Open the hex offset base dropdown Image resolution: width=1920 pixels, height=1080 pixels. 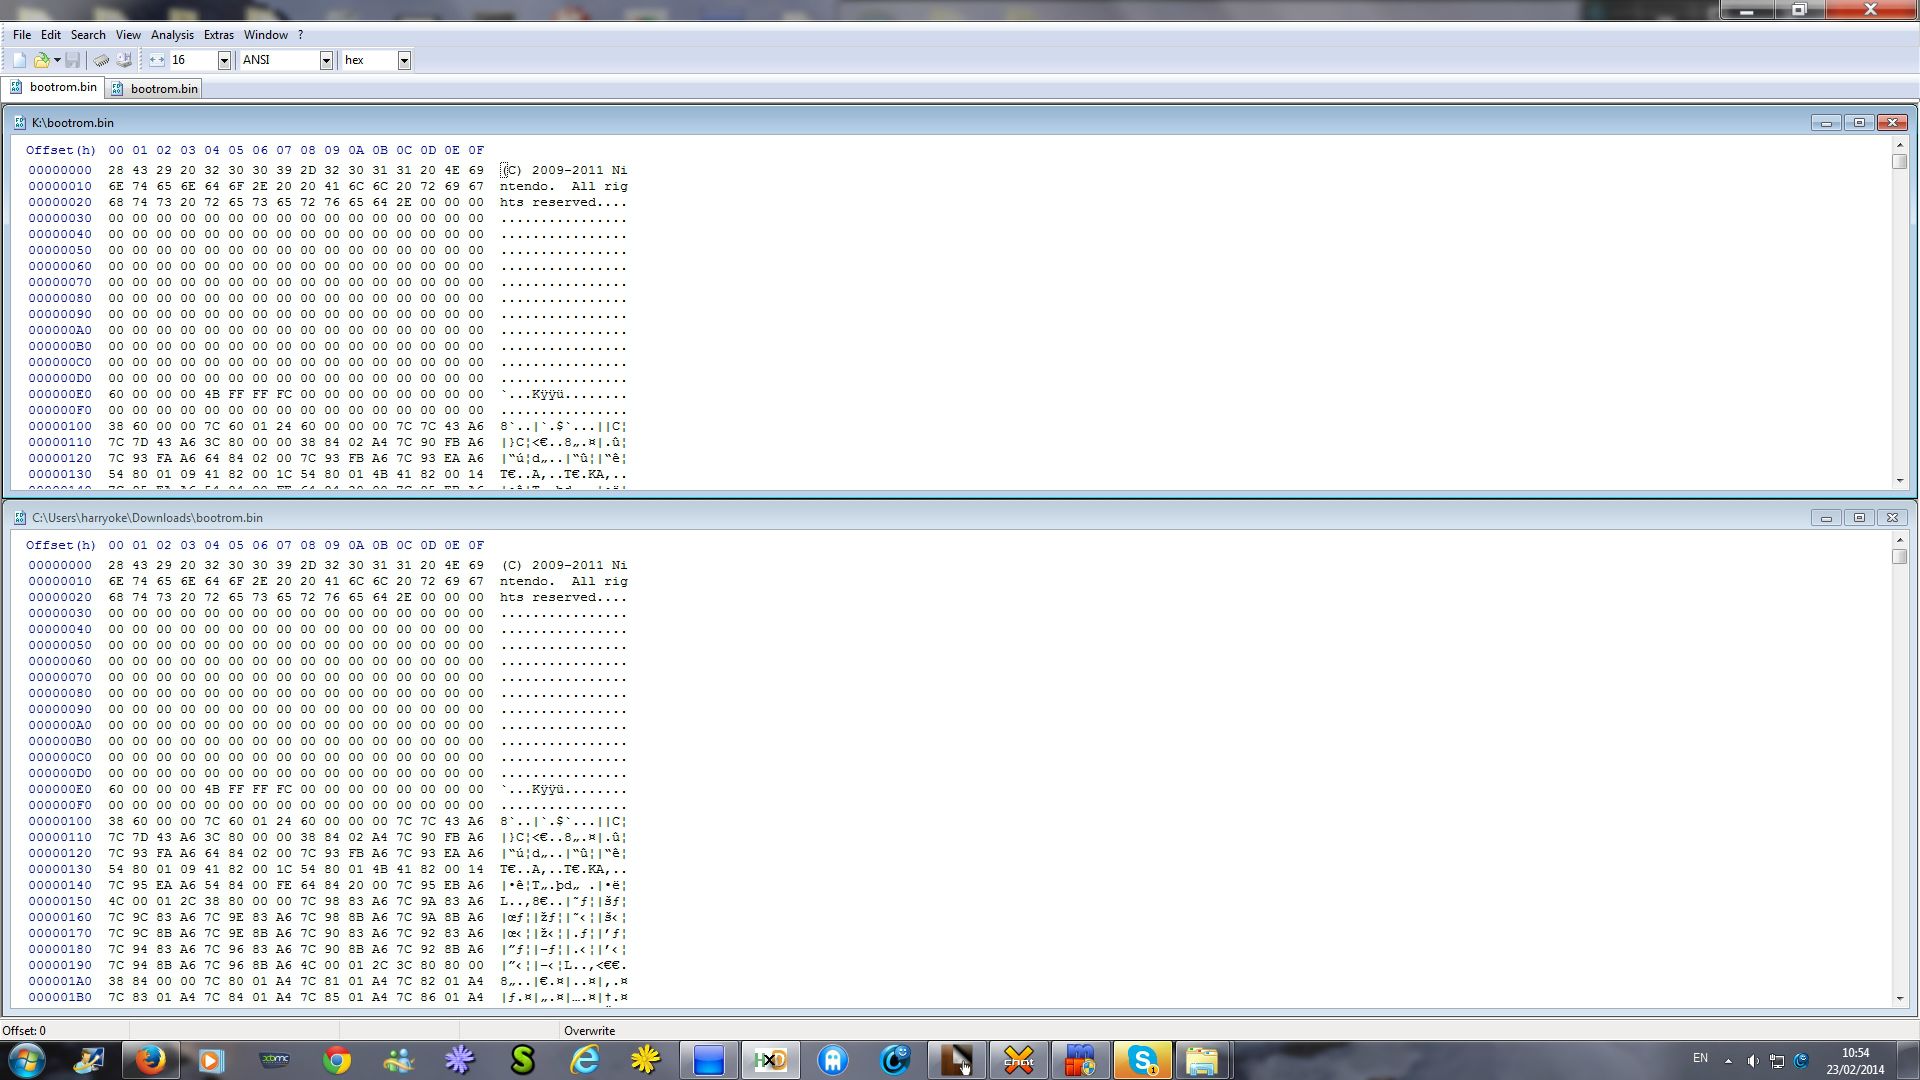click(404, 61)
